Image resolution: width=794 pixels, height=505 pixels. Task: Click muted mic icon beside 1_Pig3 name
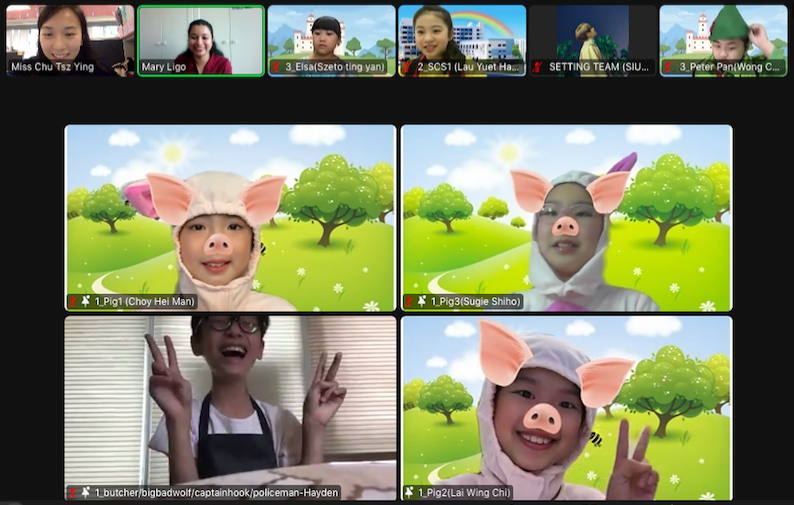[410, 301]
